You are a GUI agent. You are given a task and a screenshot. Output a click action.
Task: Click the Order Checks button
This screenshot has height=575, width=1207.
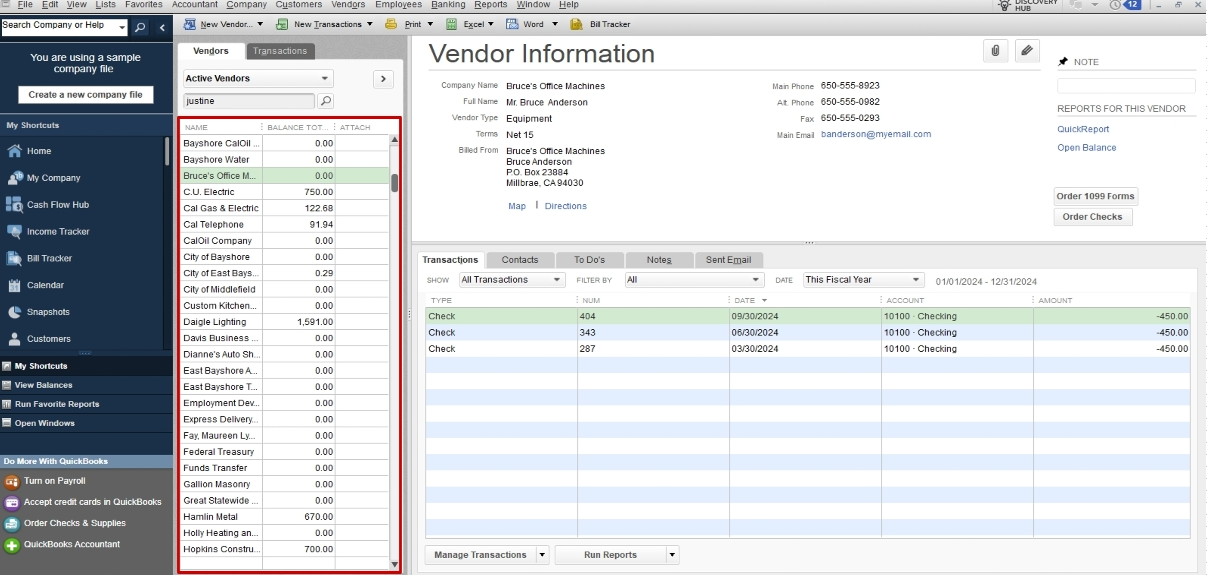pyautogui.click(x=1092, y=217)
